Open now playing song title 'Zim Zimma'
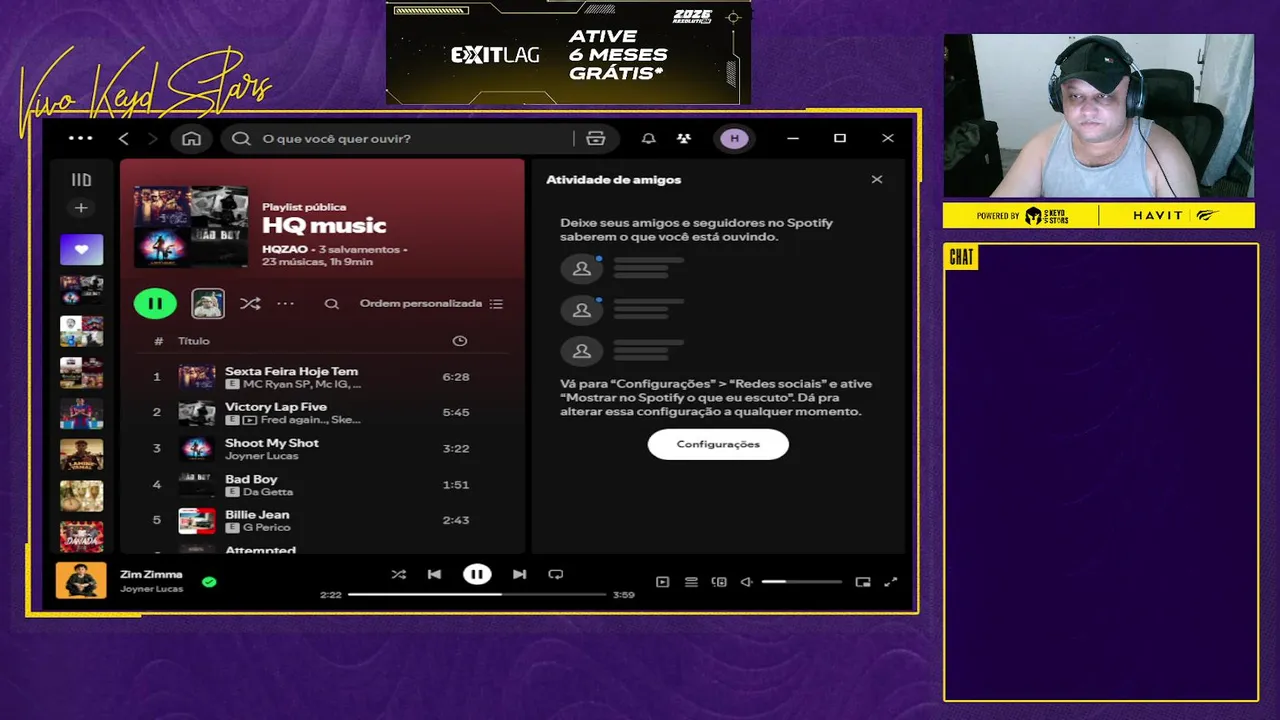The image size is (1280, 720). pos(151,574)
